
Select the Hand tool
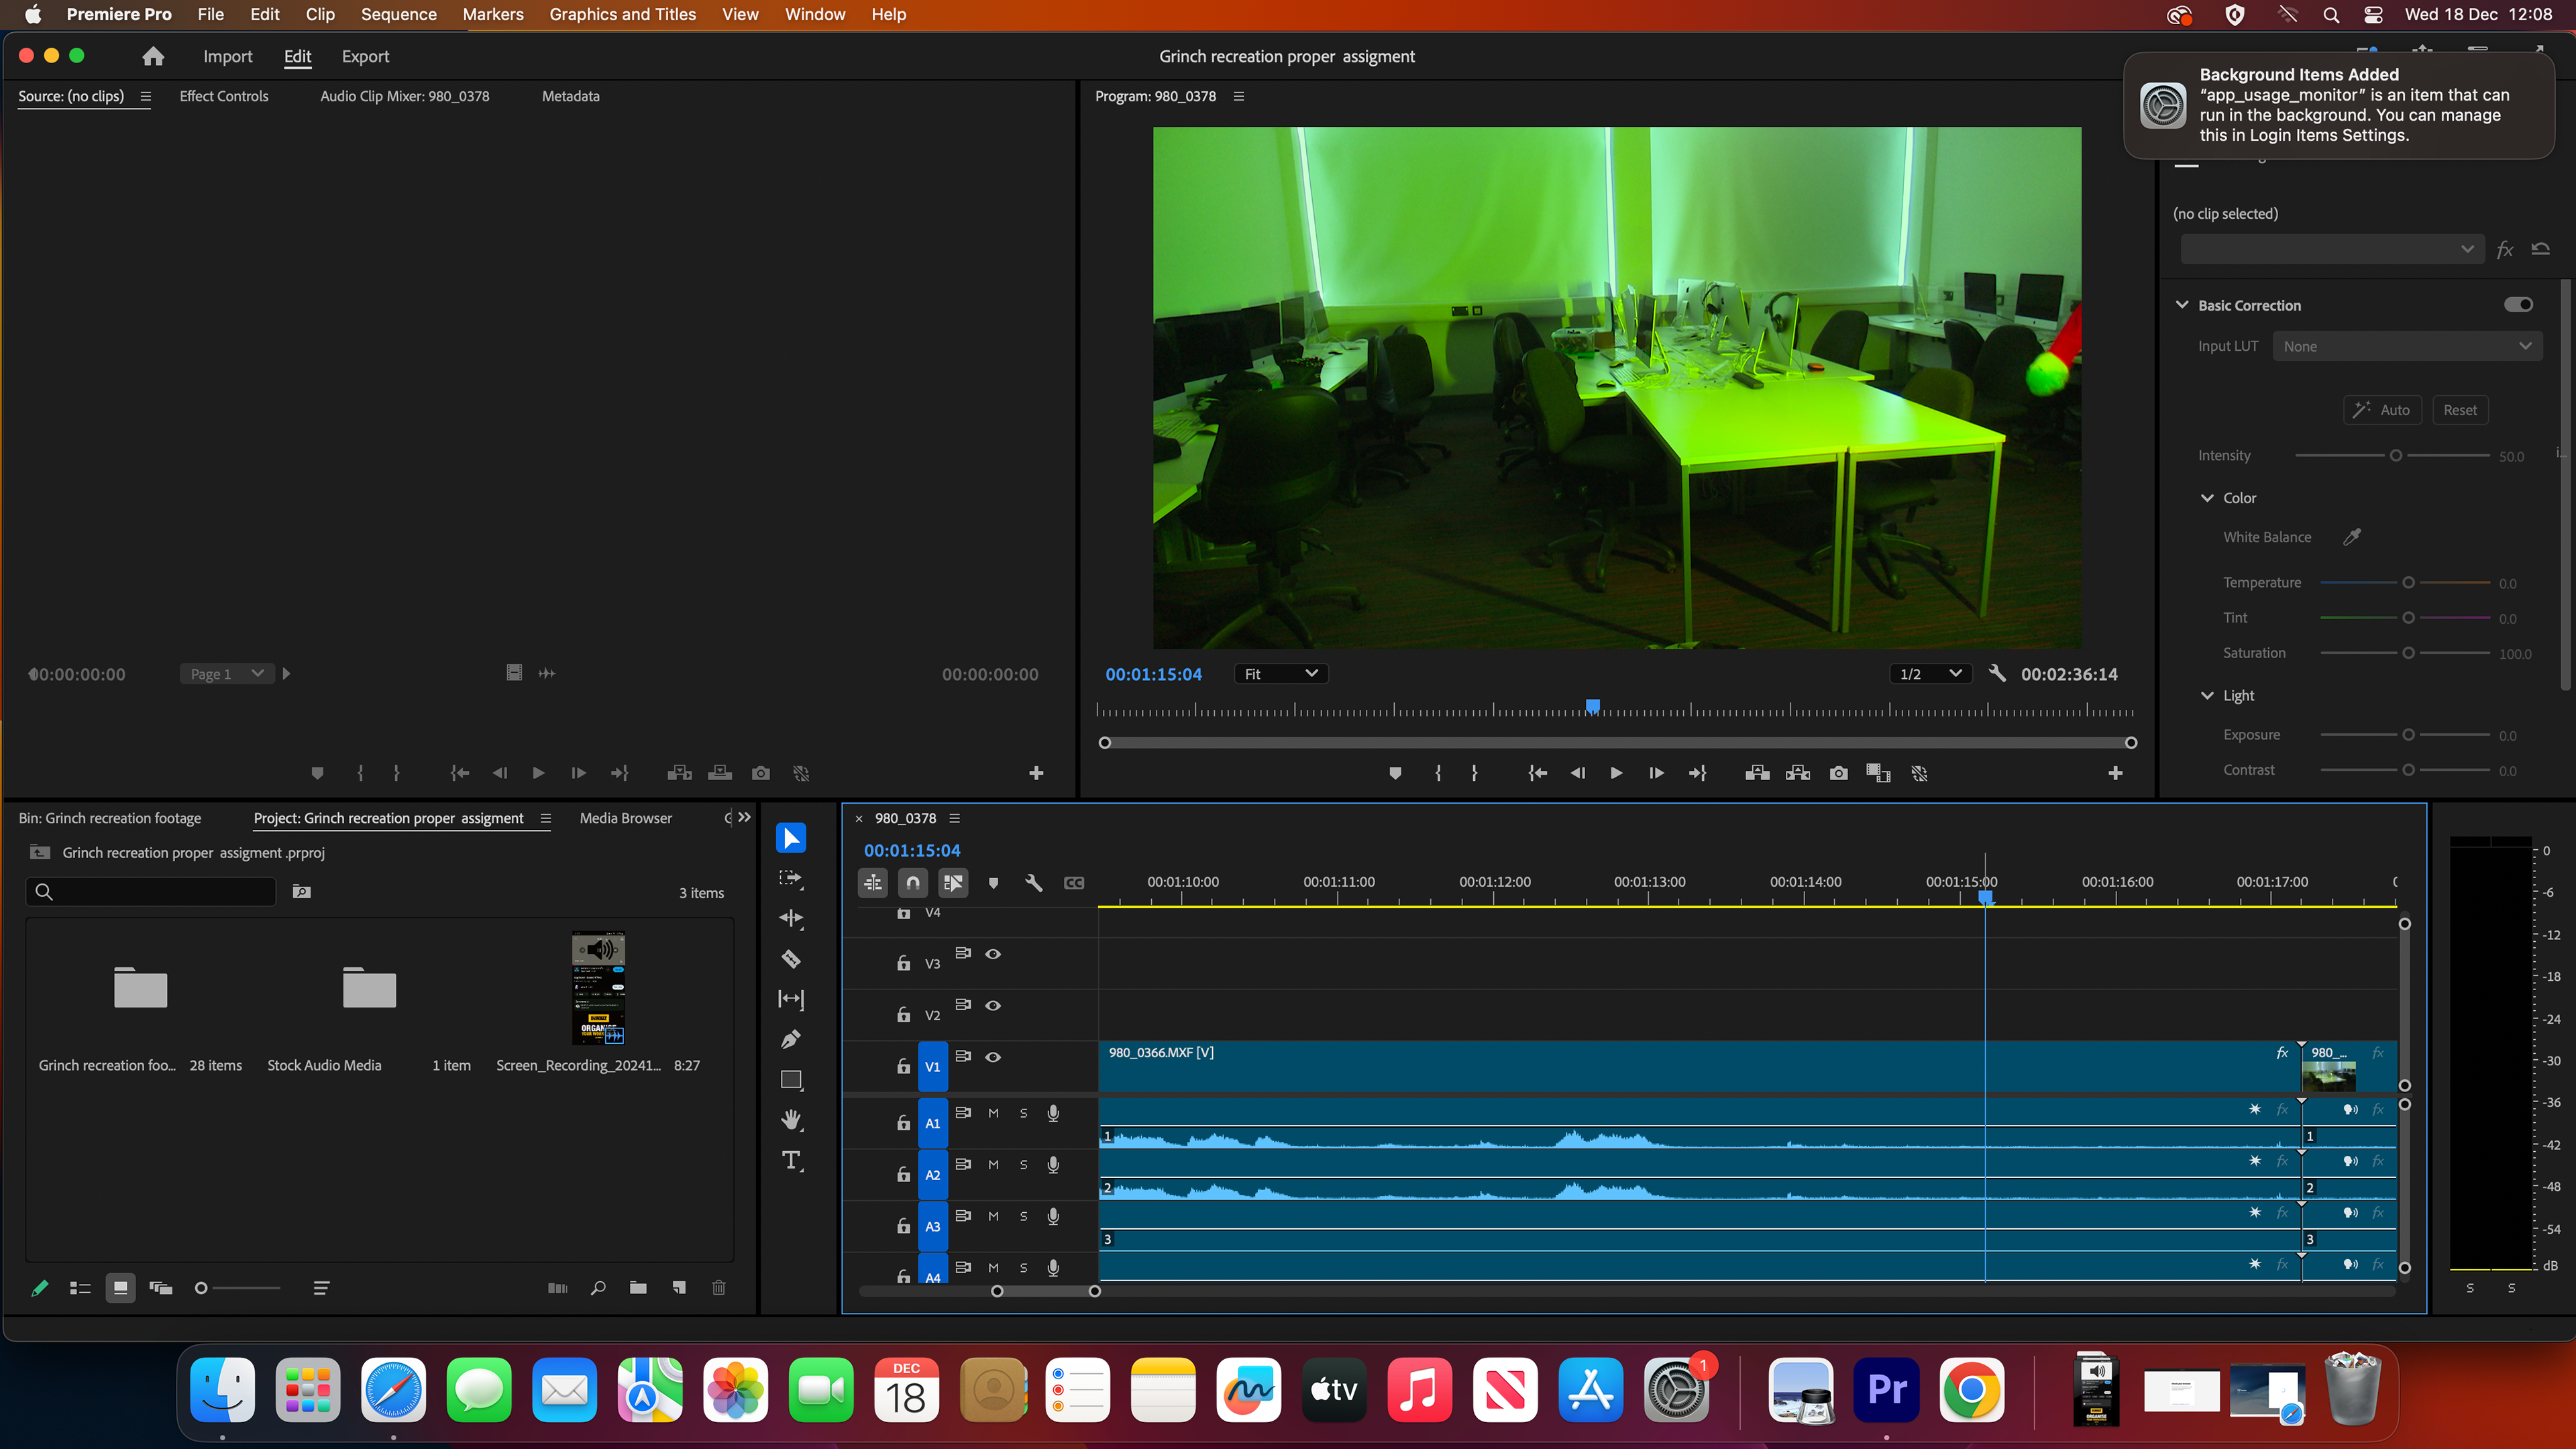[x=790, y=1120]
